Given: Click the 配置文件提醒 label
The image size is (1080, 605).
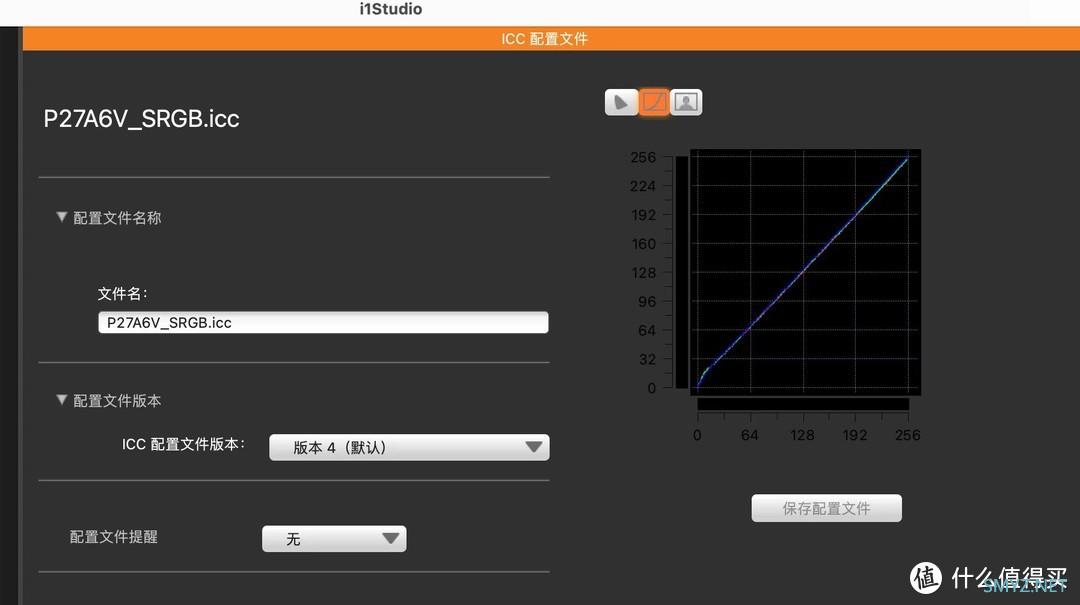Looking at the screenshot, I should click(113, 537).
